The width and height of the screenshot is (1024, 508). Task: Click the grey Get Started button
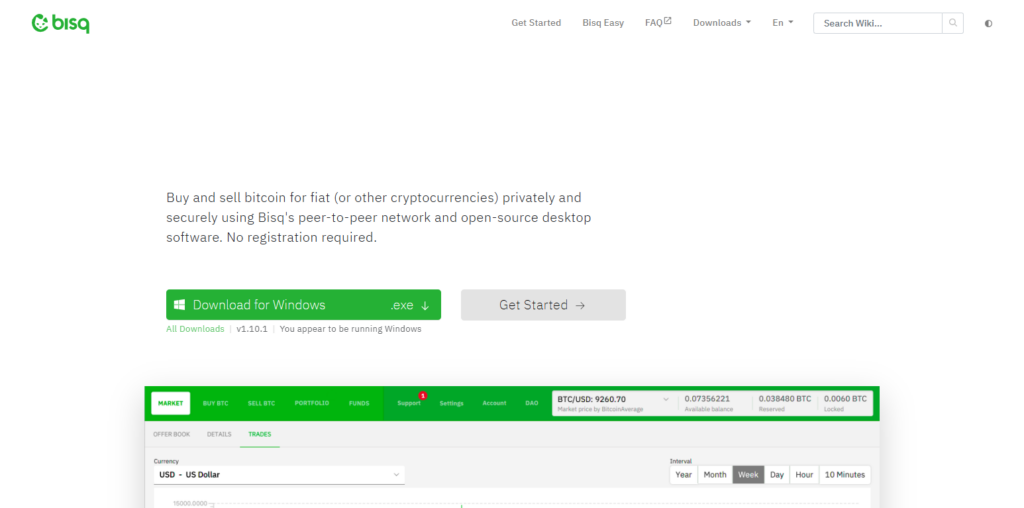[543, 305]
